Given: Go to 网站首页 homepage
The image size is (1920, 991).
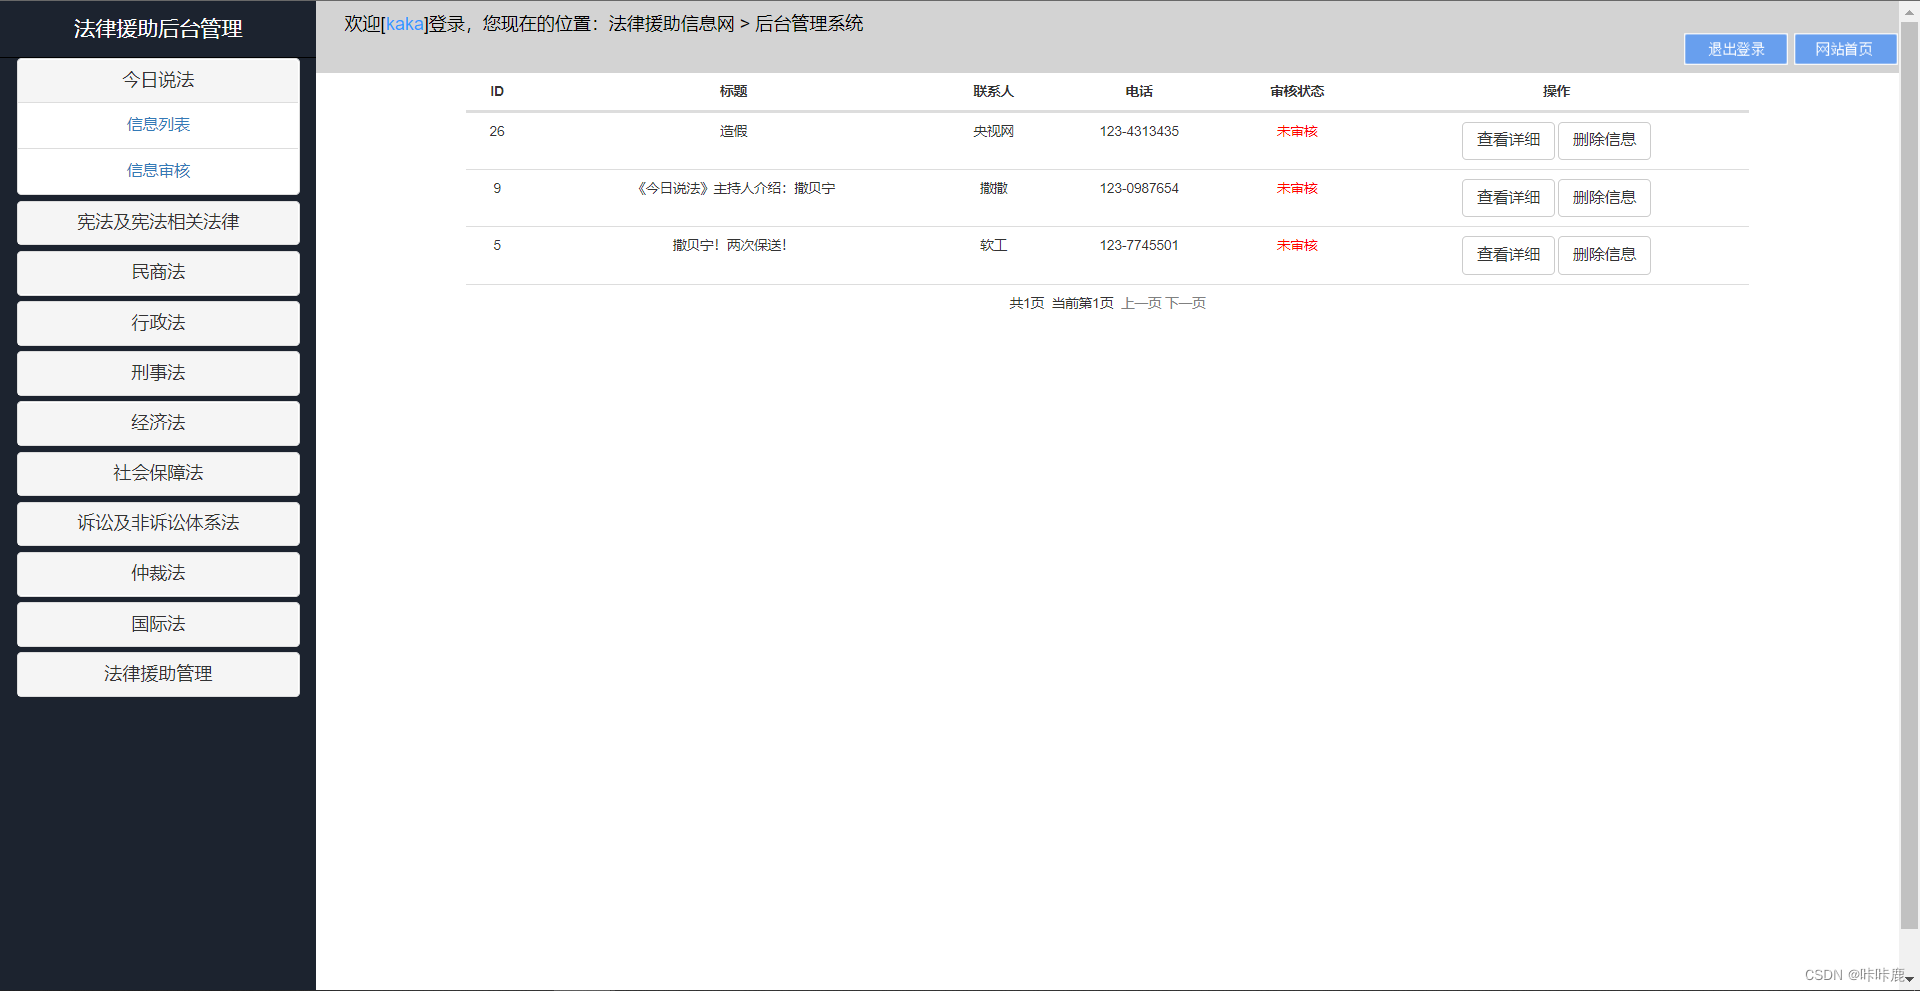Looking at the screenshot, I should coord(1845,49).
